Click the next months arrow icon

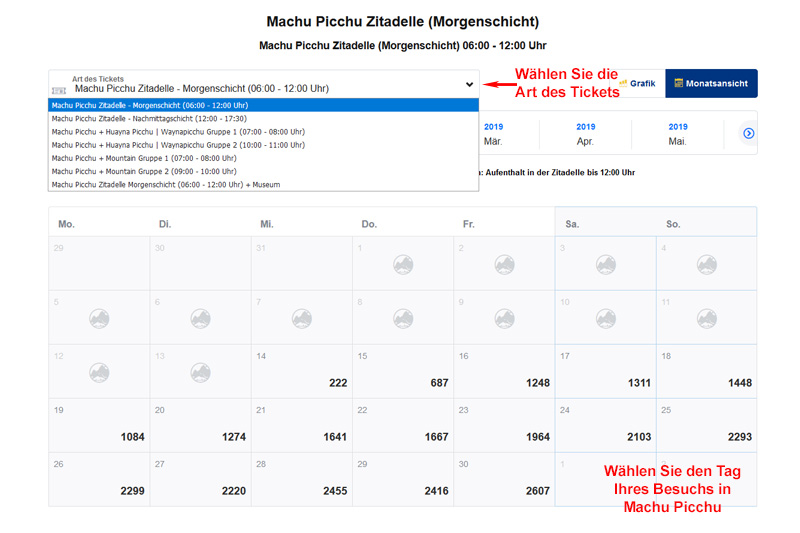748,133
